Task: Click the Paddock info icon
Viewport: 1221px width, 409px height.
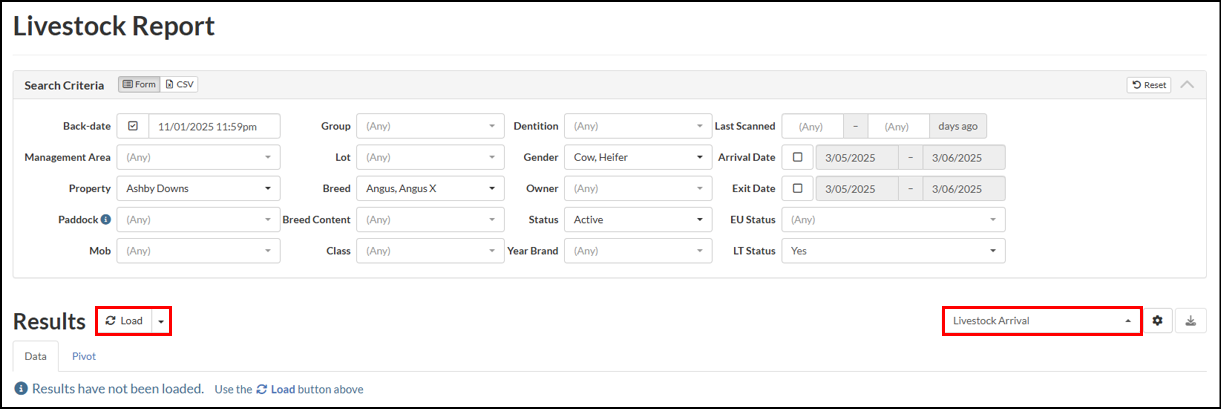Action: (x=106, y=219)
